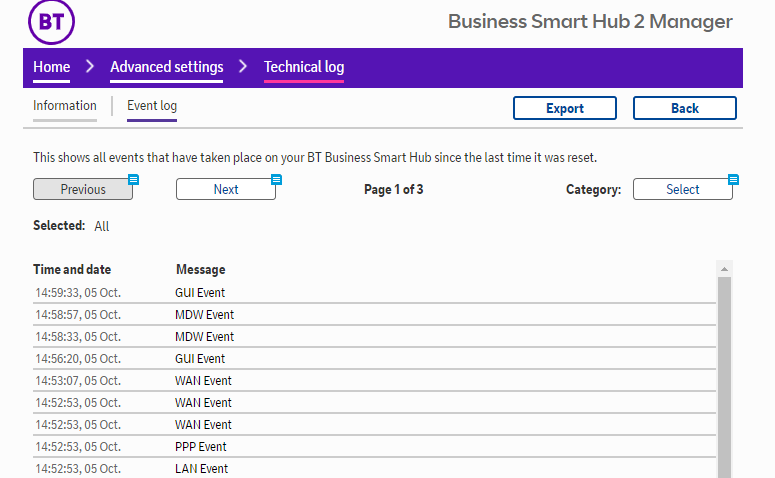
Task: Click the BT logo
Action: point(51,22)
